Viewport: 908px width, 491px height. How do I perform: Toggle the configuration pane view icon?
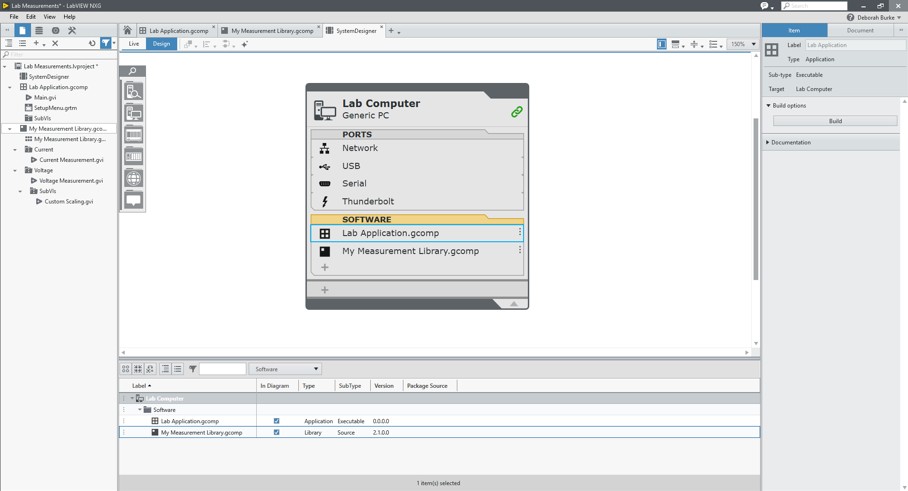click(661, 44)
